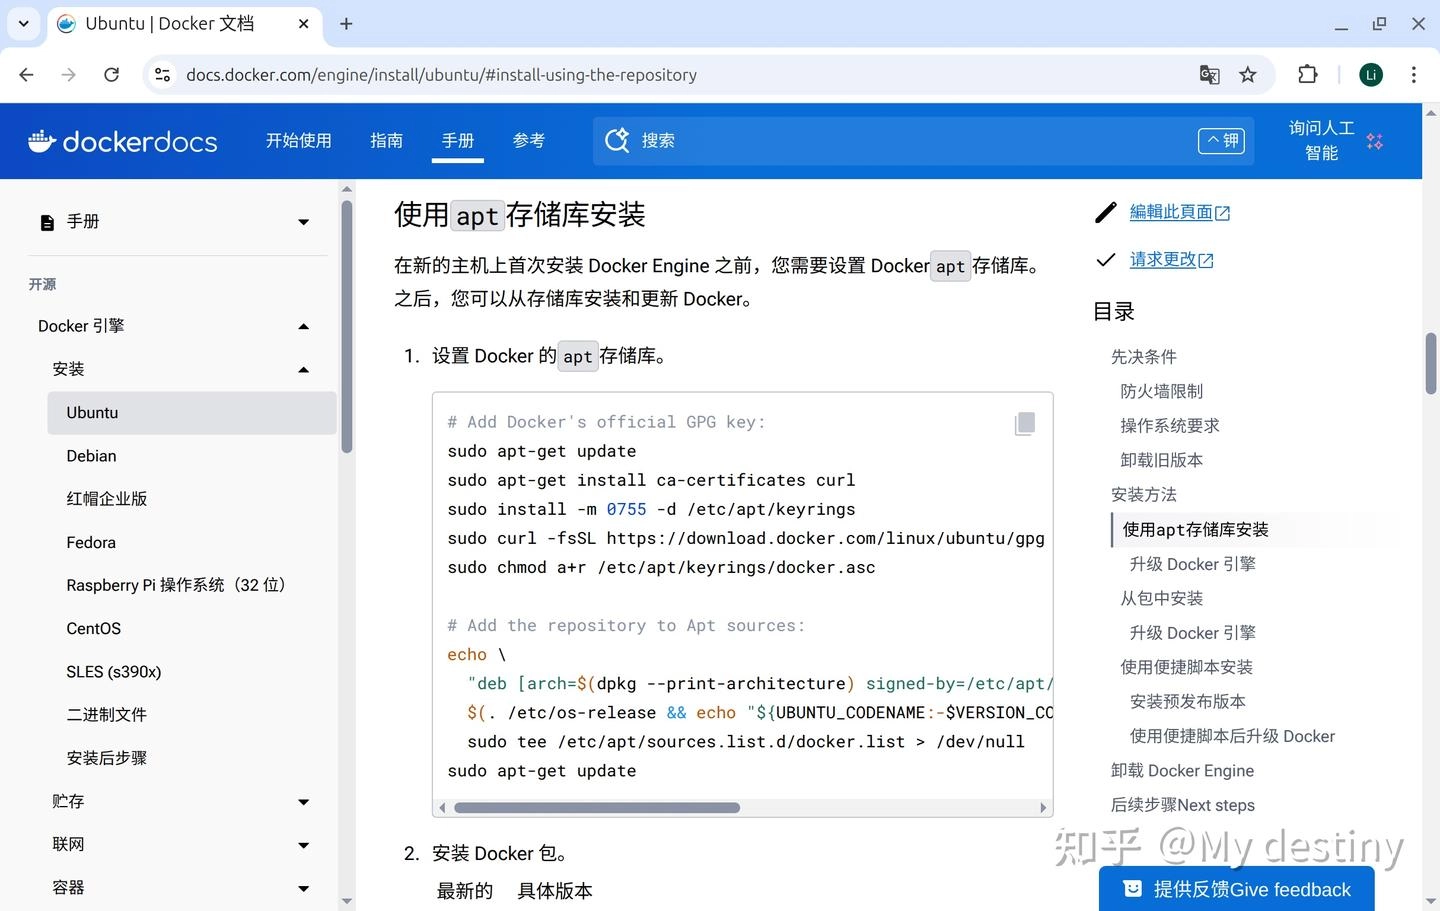Screen dimensions: 1440x911
Task: Bookmark this page with the star icon
Action: [x=1248, y=75]
